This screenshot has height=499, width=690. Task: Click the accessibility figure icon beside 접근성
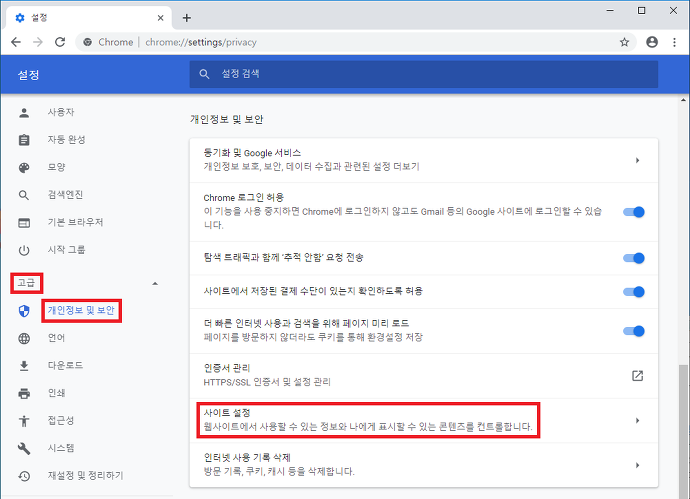(24, 421)
